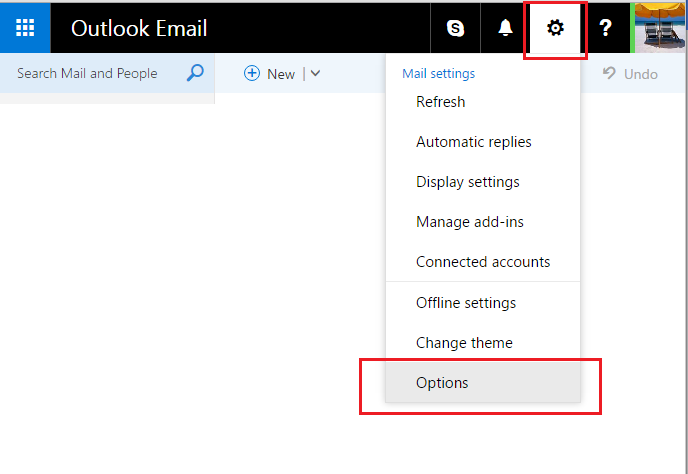Close the settings gear menu
Viewport: 688px width, 474px height.
[x=555, y=28]
